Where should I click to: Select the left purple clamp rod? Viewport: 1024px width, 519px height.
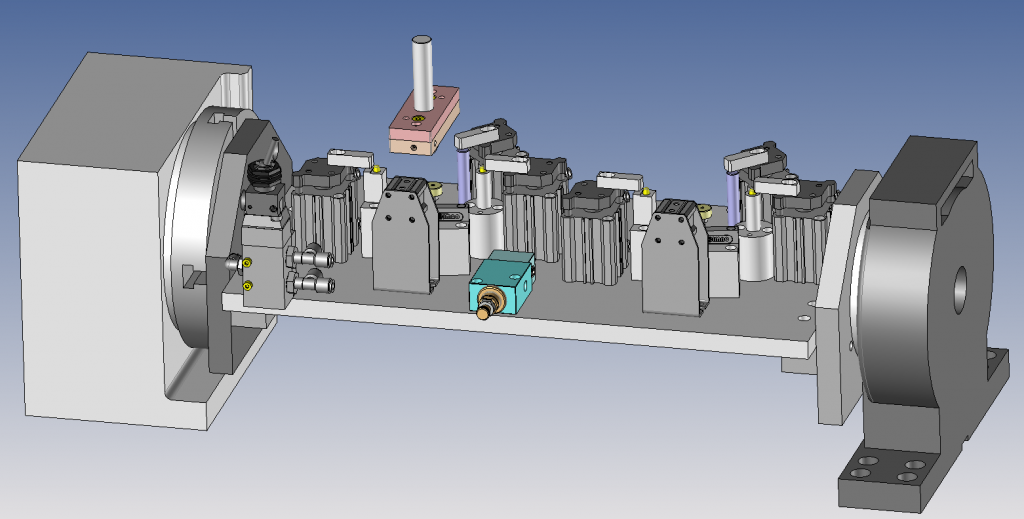[461, 178]
